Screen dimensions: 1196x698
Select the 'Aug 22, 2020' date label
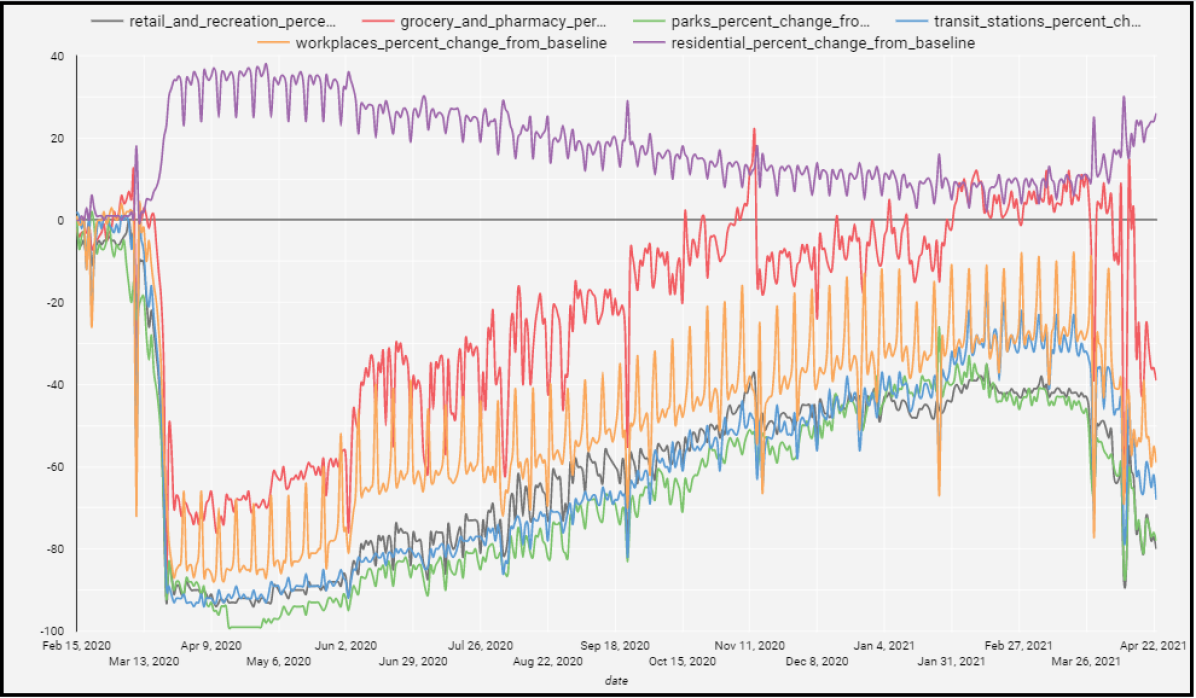coord(548,661)
